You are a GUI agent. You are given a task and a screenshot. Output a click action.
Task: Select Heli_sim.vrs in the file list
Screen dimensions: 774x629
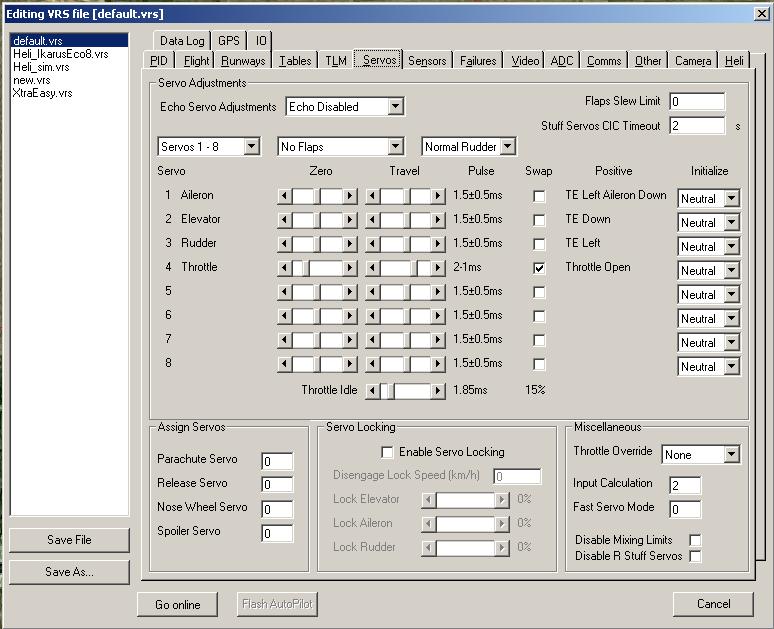pos(42,67)
